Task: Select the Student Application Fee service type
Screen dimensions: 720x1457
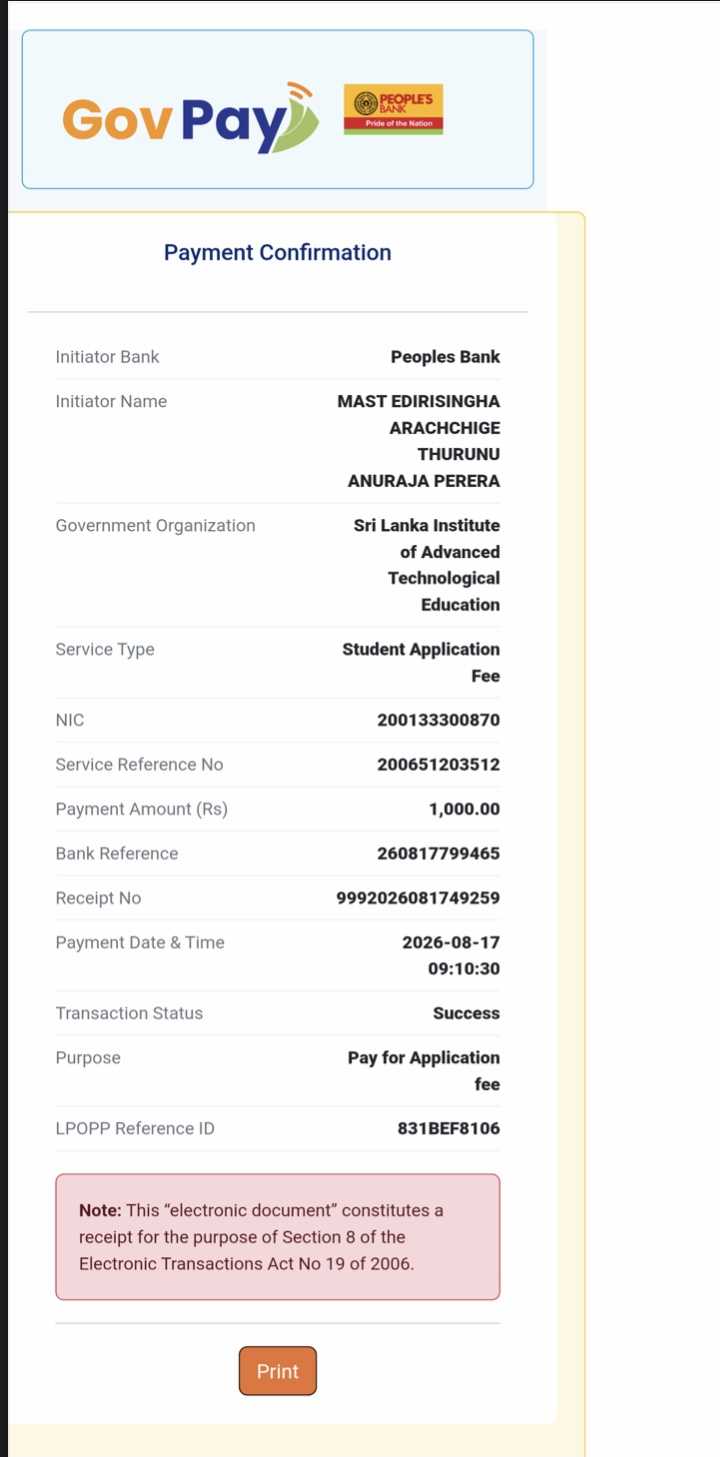Action: click(421, 663)
